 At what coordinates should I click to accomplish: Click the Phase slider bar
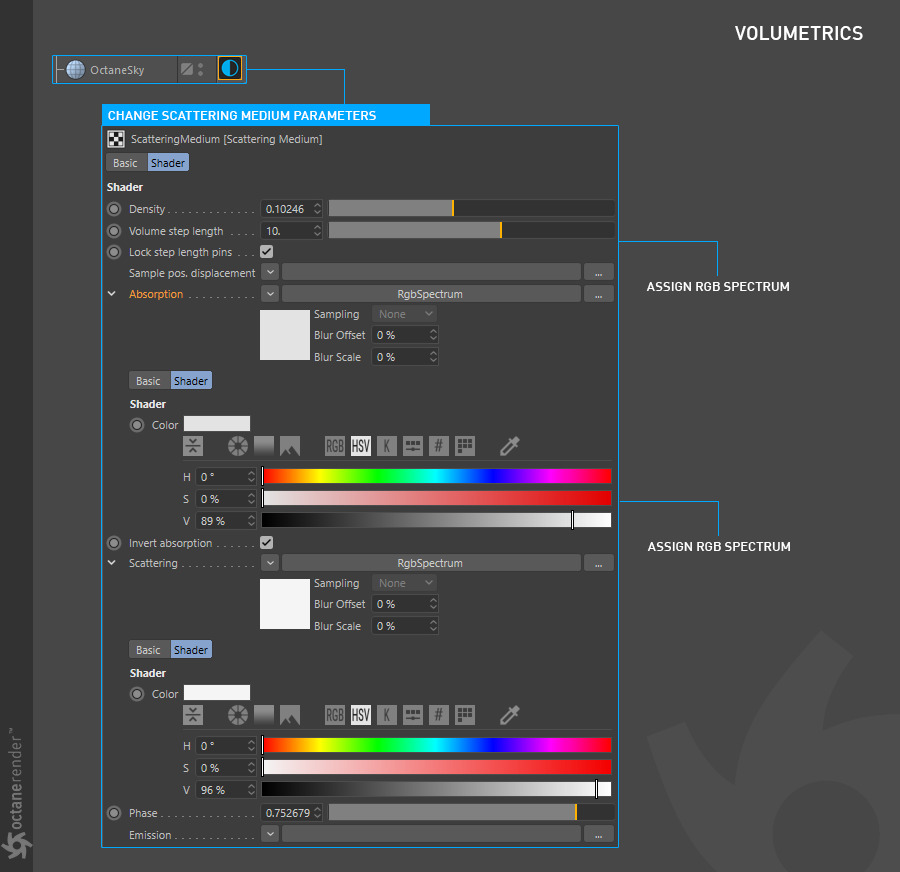[x=470, y=813]
